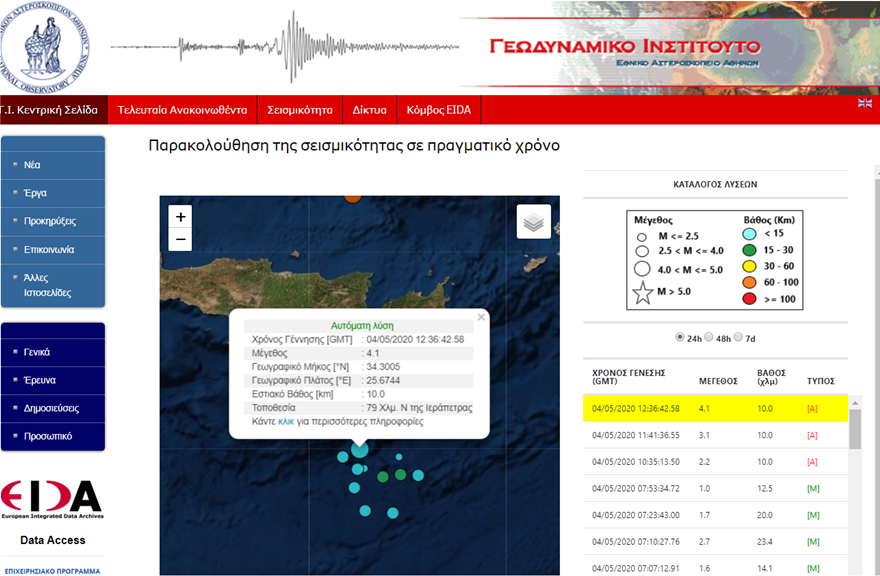Select the 7d time range radio button
Viewport: 880px width, 576px height.
(x=739, y=337)
